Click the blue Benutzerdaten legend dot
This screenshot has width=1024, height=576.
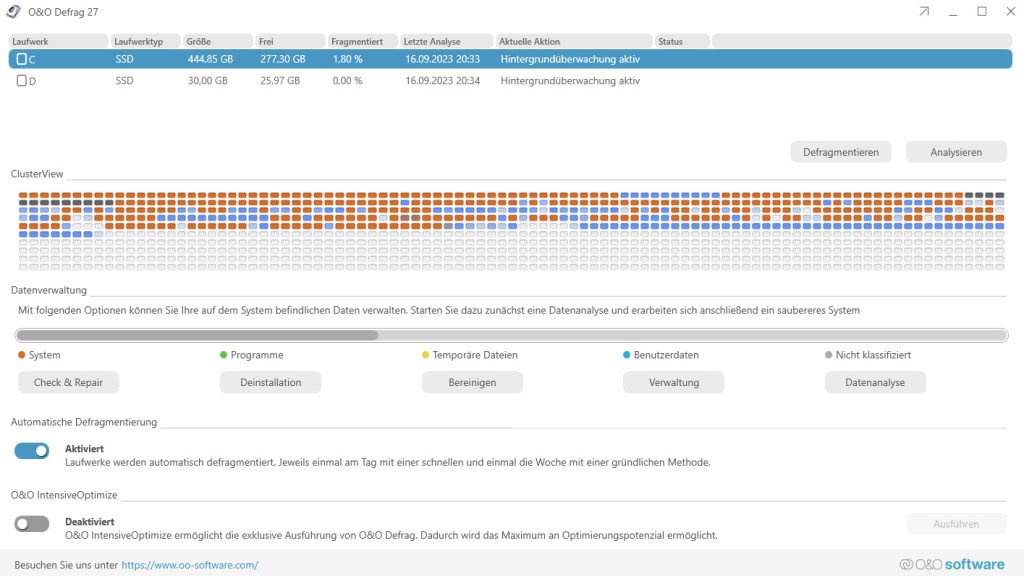(x=627, y=355)
